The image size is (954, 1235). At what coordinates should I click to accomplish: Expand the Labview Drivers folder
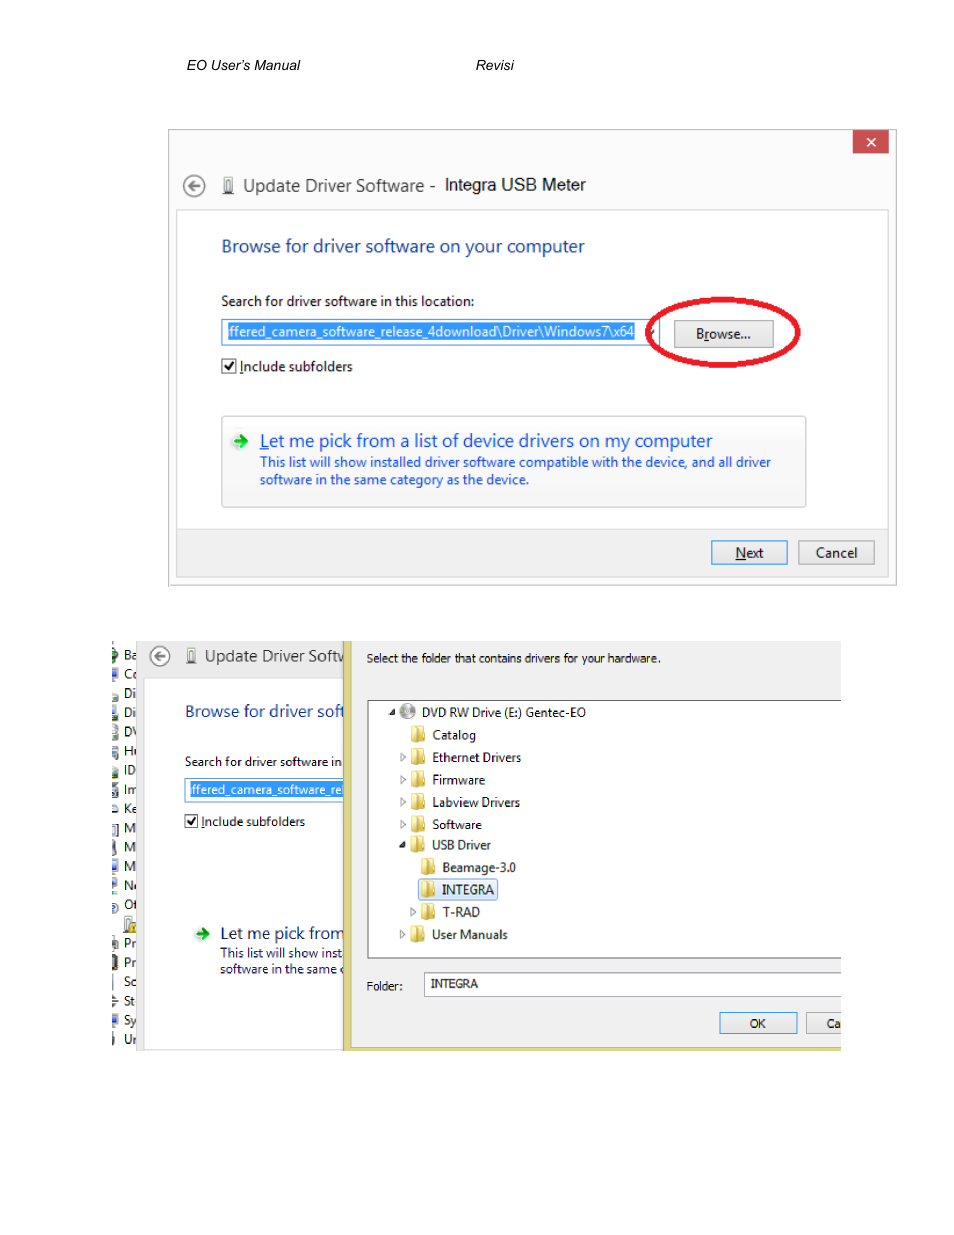pyautogui.click(x=403, y=802)
